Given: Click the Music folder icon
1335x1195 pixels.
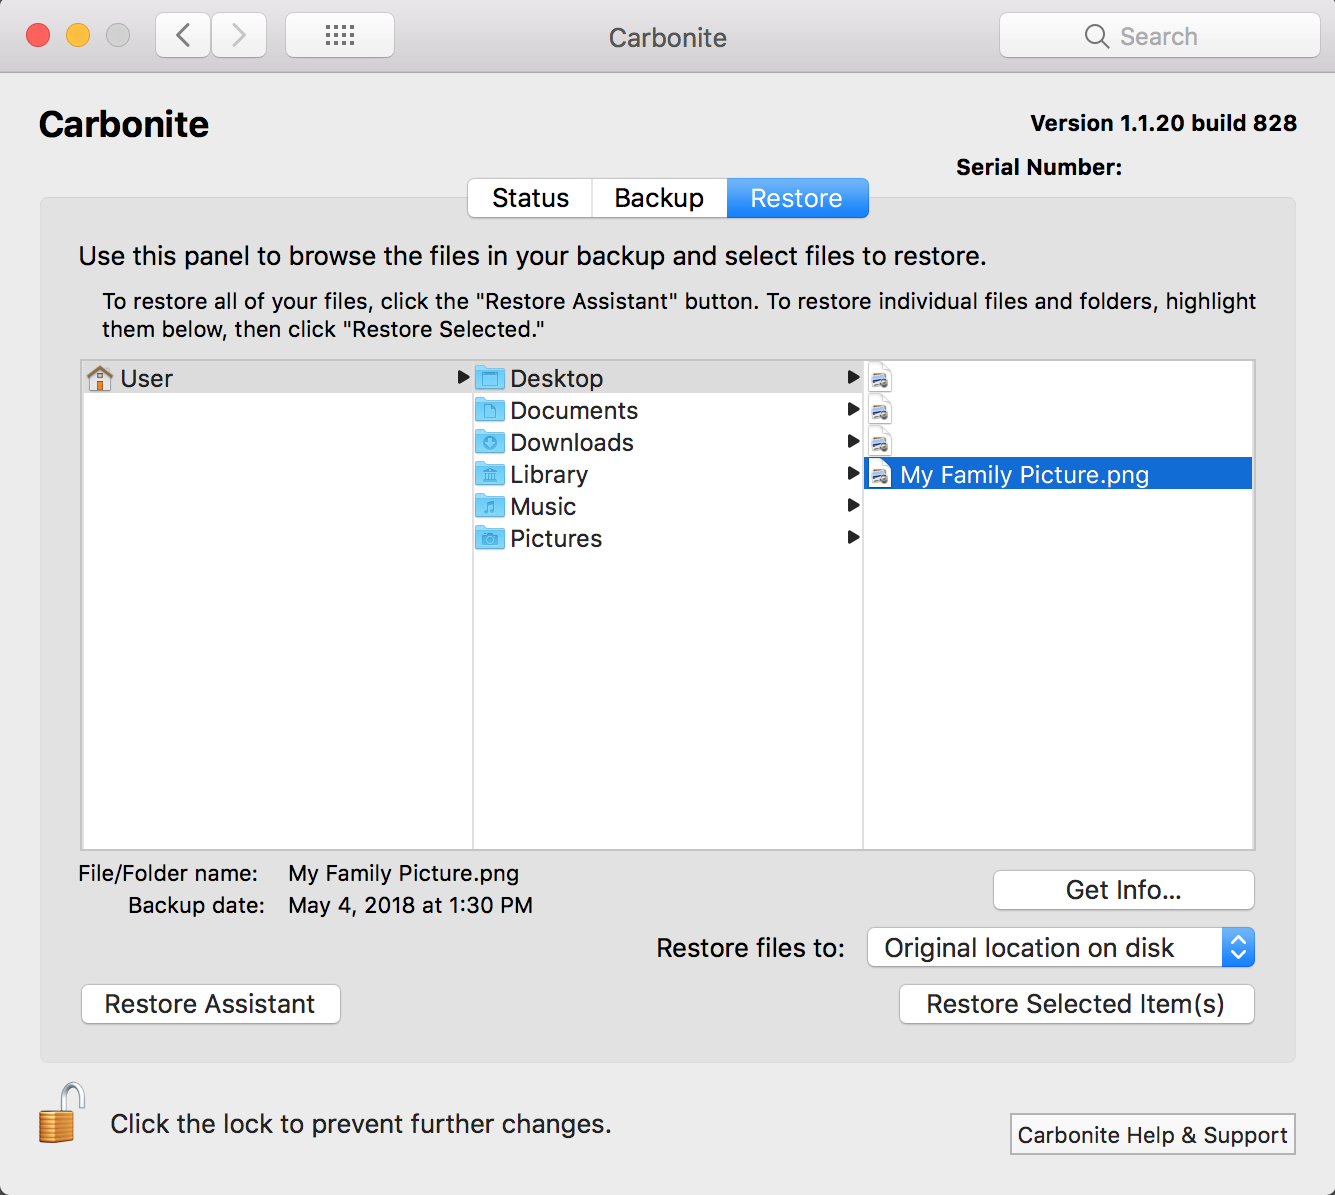Looking at the screenshot, I should point(490,506).
